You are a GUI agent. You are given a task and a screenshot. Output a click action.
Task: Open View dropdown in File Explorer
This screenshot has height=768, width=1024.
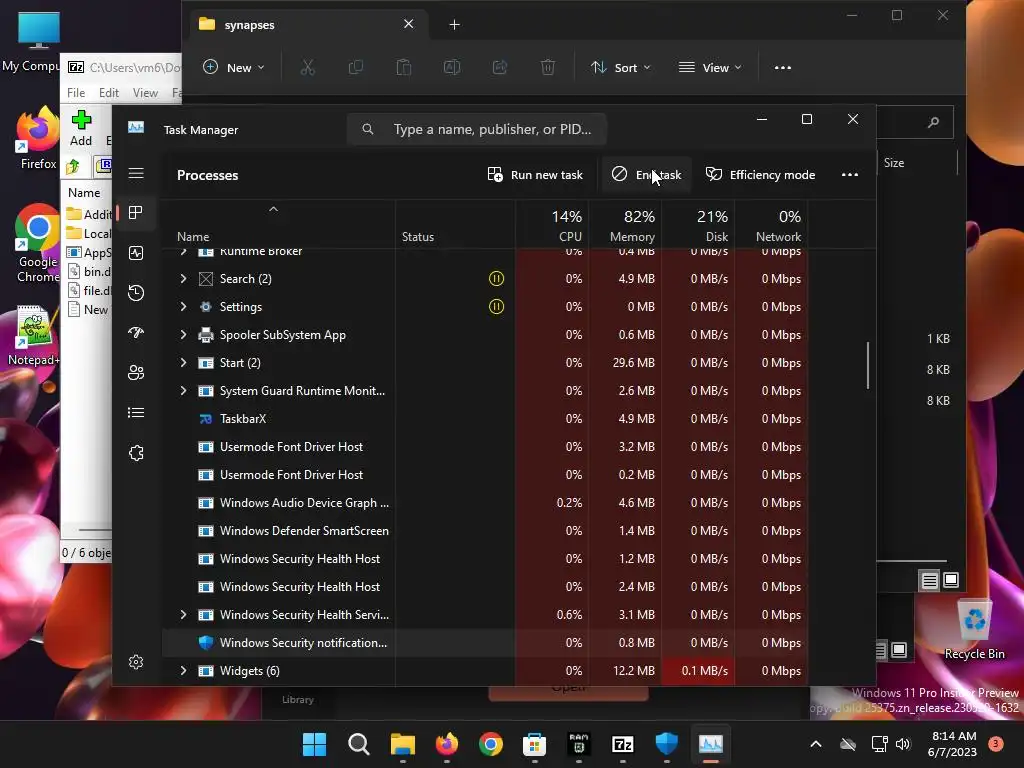pyautogui.click(x=710, y=67)
